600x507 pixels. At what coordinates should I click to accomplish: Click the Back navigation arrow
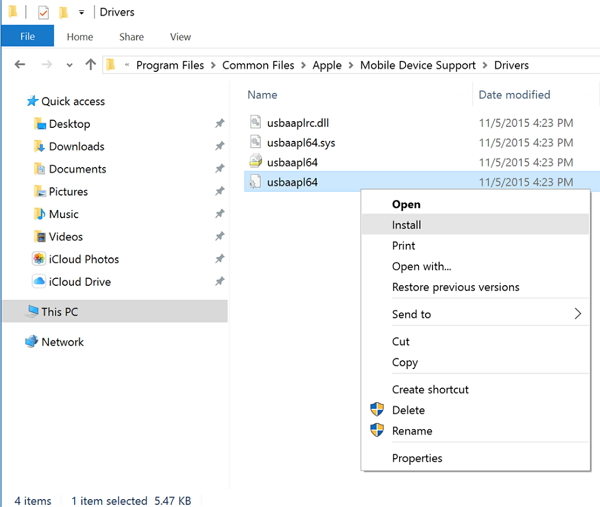pyautogui.click(x=20, y=64)
